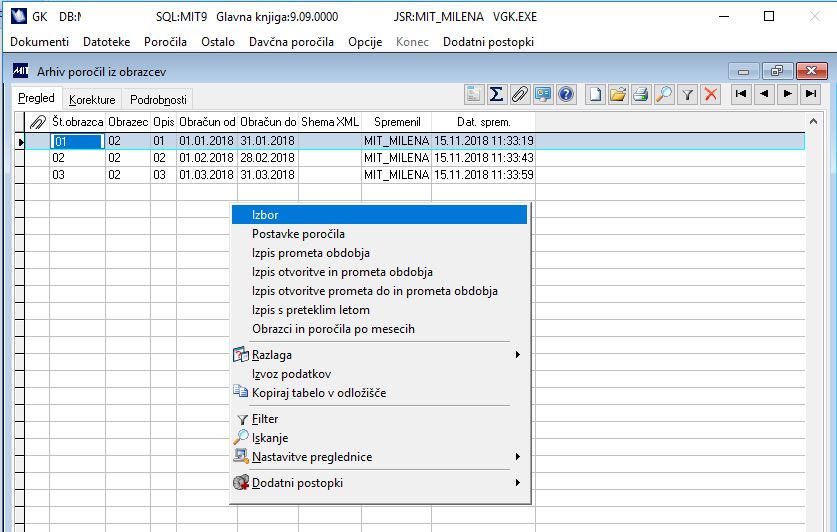Viewport: 837px width, 532px height.
Task: Click the paperclip attachment toolbar button
Action: coord(519,95)
